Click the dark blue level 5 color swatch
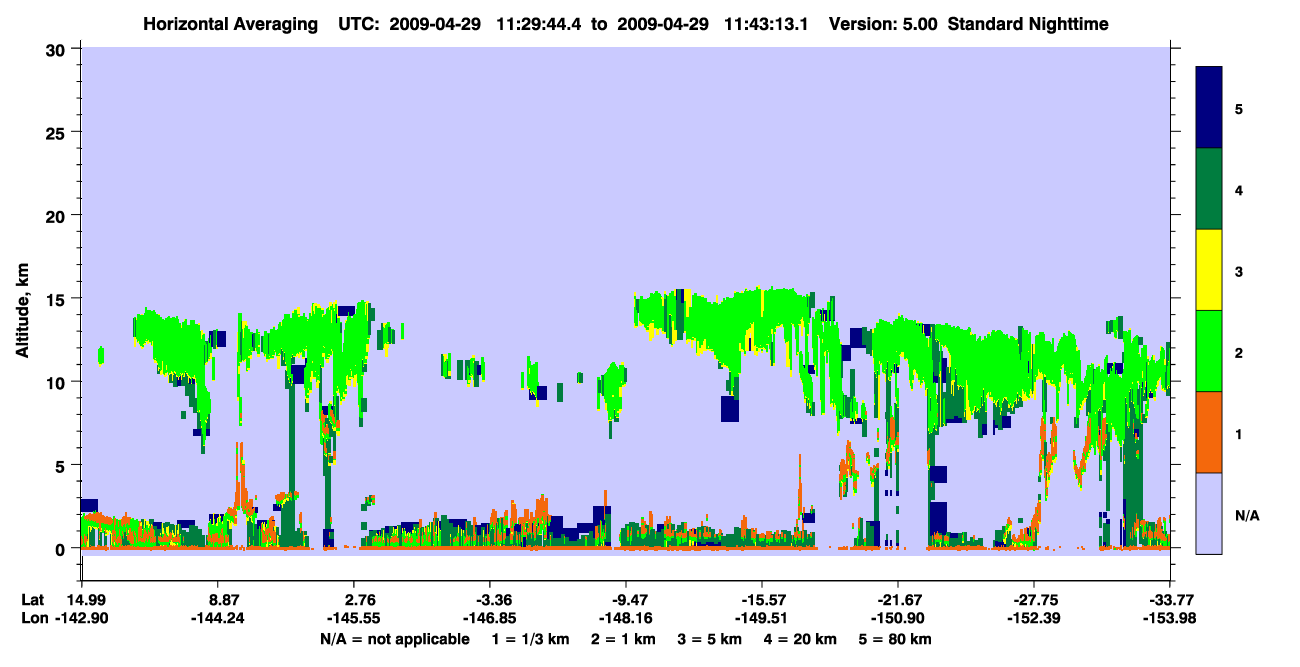Screen dimensions: 1300x667 [1209, 108]
